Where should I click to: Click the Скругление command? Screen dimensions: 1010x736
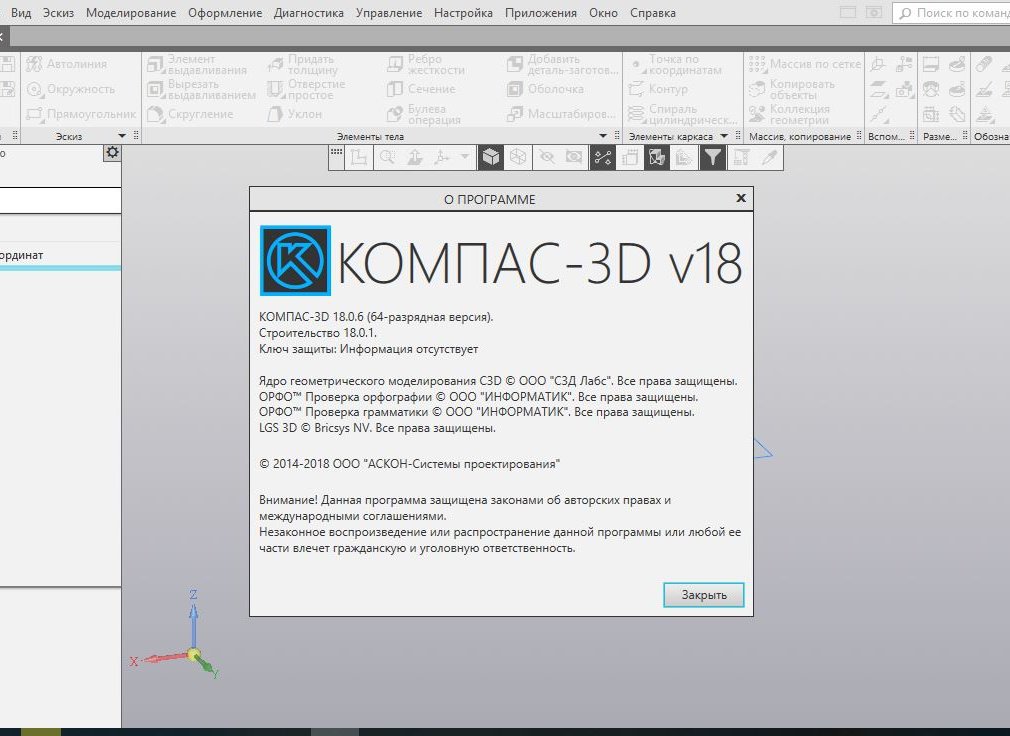[x=190, y=114]
